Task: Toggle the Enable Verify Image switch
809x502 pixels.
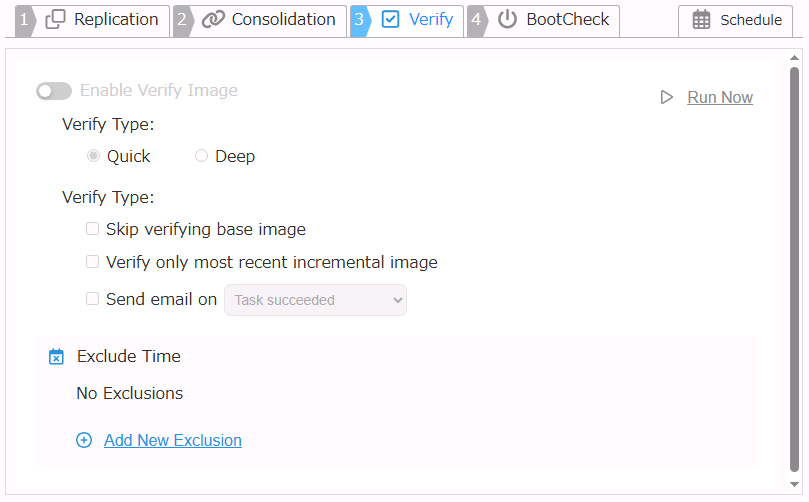Action: [54, 91]
